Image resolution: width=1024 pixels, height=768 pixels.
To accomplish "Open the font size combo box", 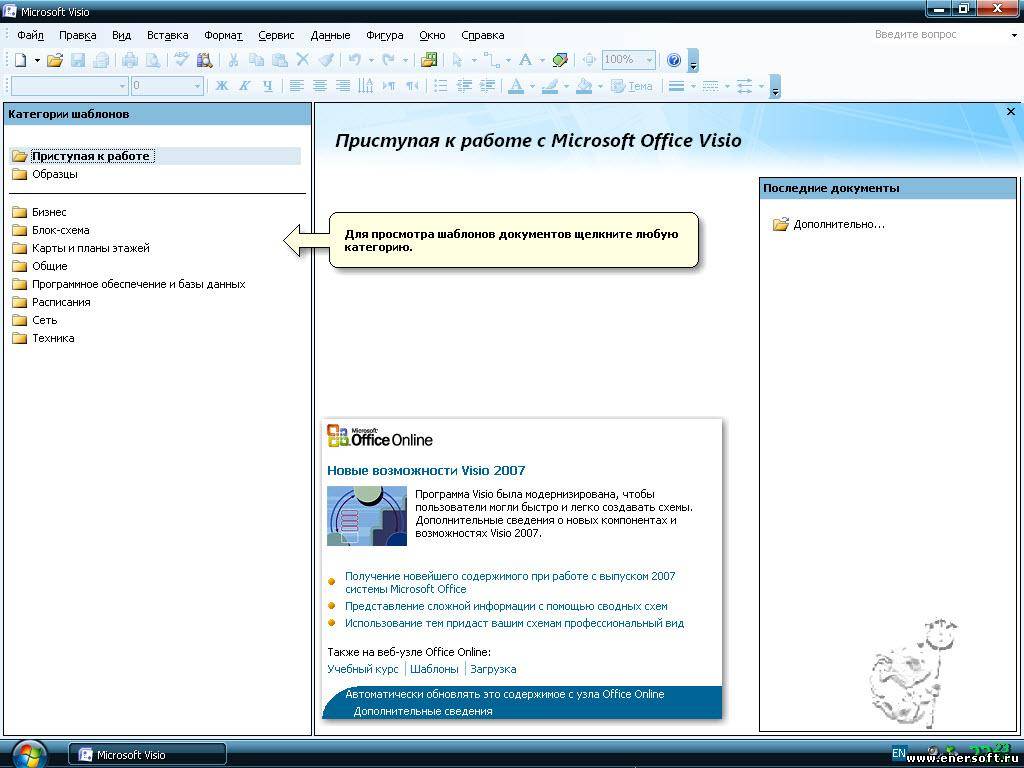I will click(167, 86).
